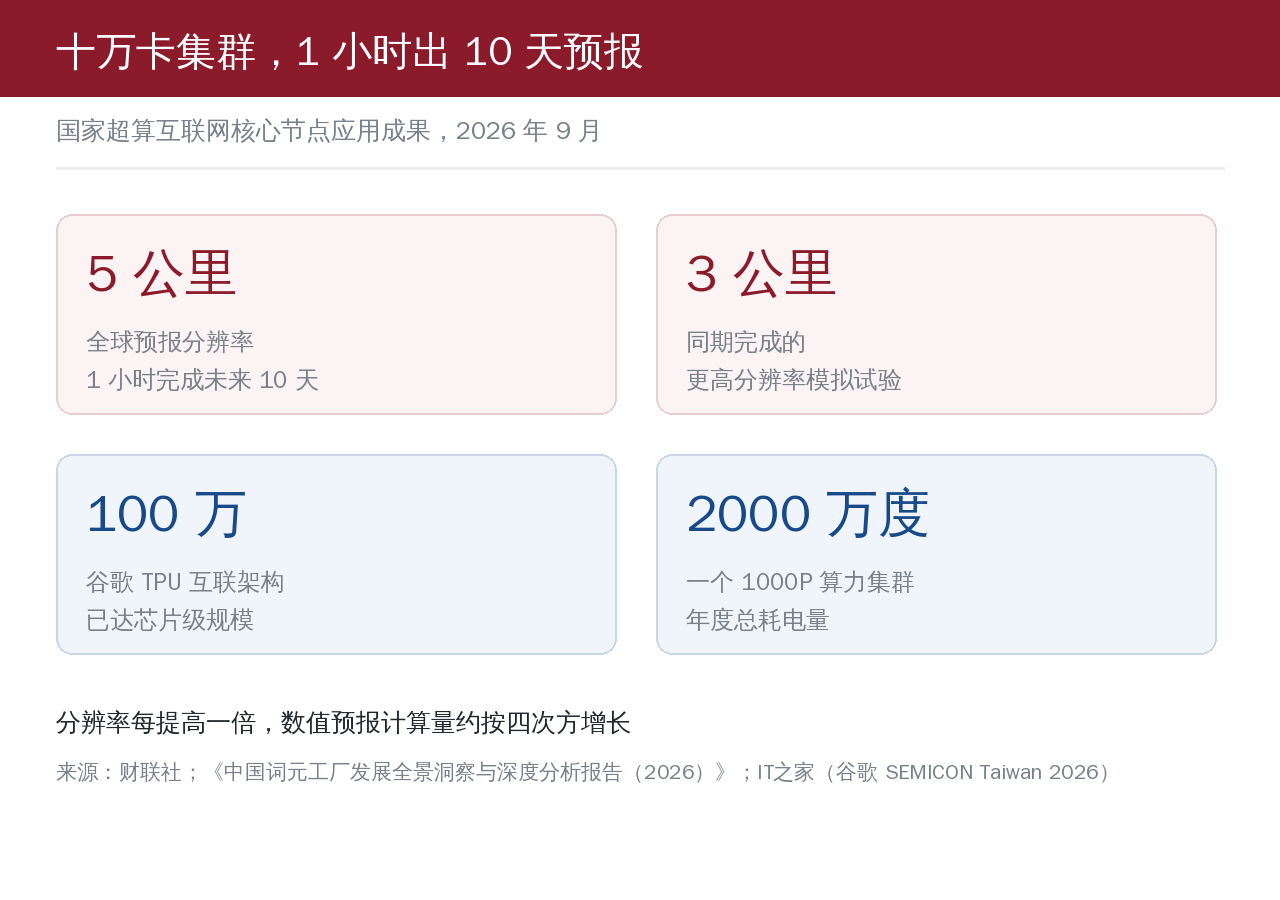The image size is (1280, 900).
Task: Click the sentence 分辨率每提高一倍，数值预报计算量约按四次方增长
Action: click(x=343, y=722)
